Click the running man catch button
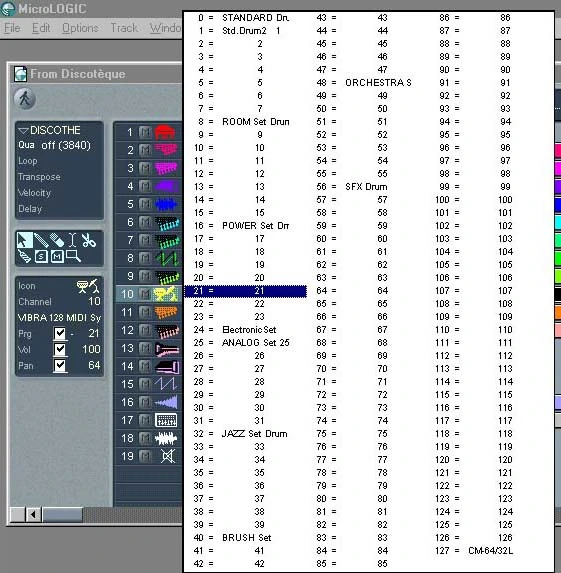Image resolution: width=561 pixels, height=573 pixels. pos(25,99)
